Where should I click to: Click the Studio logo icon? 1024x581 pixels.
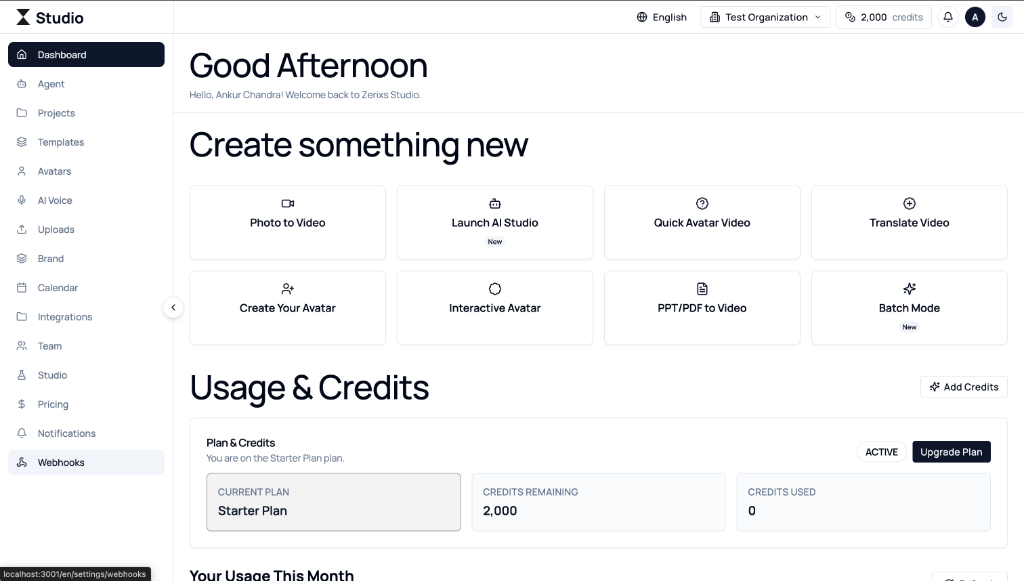coord(23,17)
